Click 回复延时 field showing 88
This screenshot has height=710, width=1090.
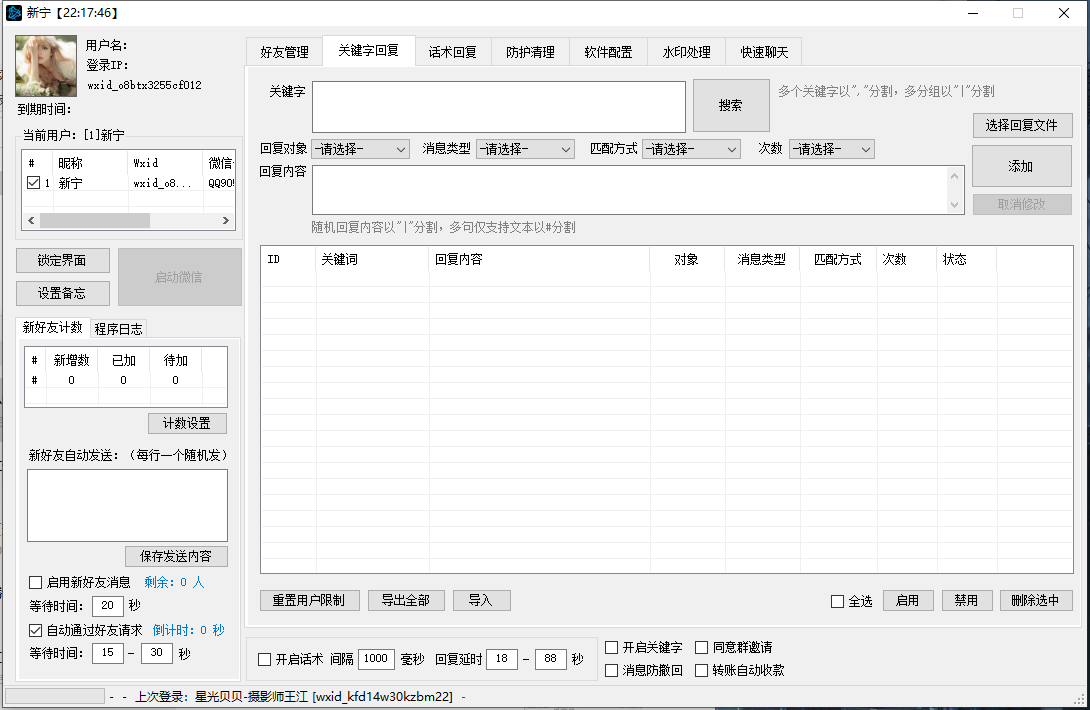(x=551, y=659)
